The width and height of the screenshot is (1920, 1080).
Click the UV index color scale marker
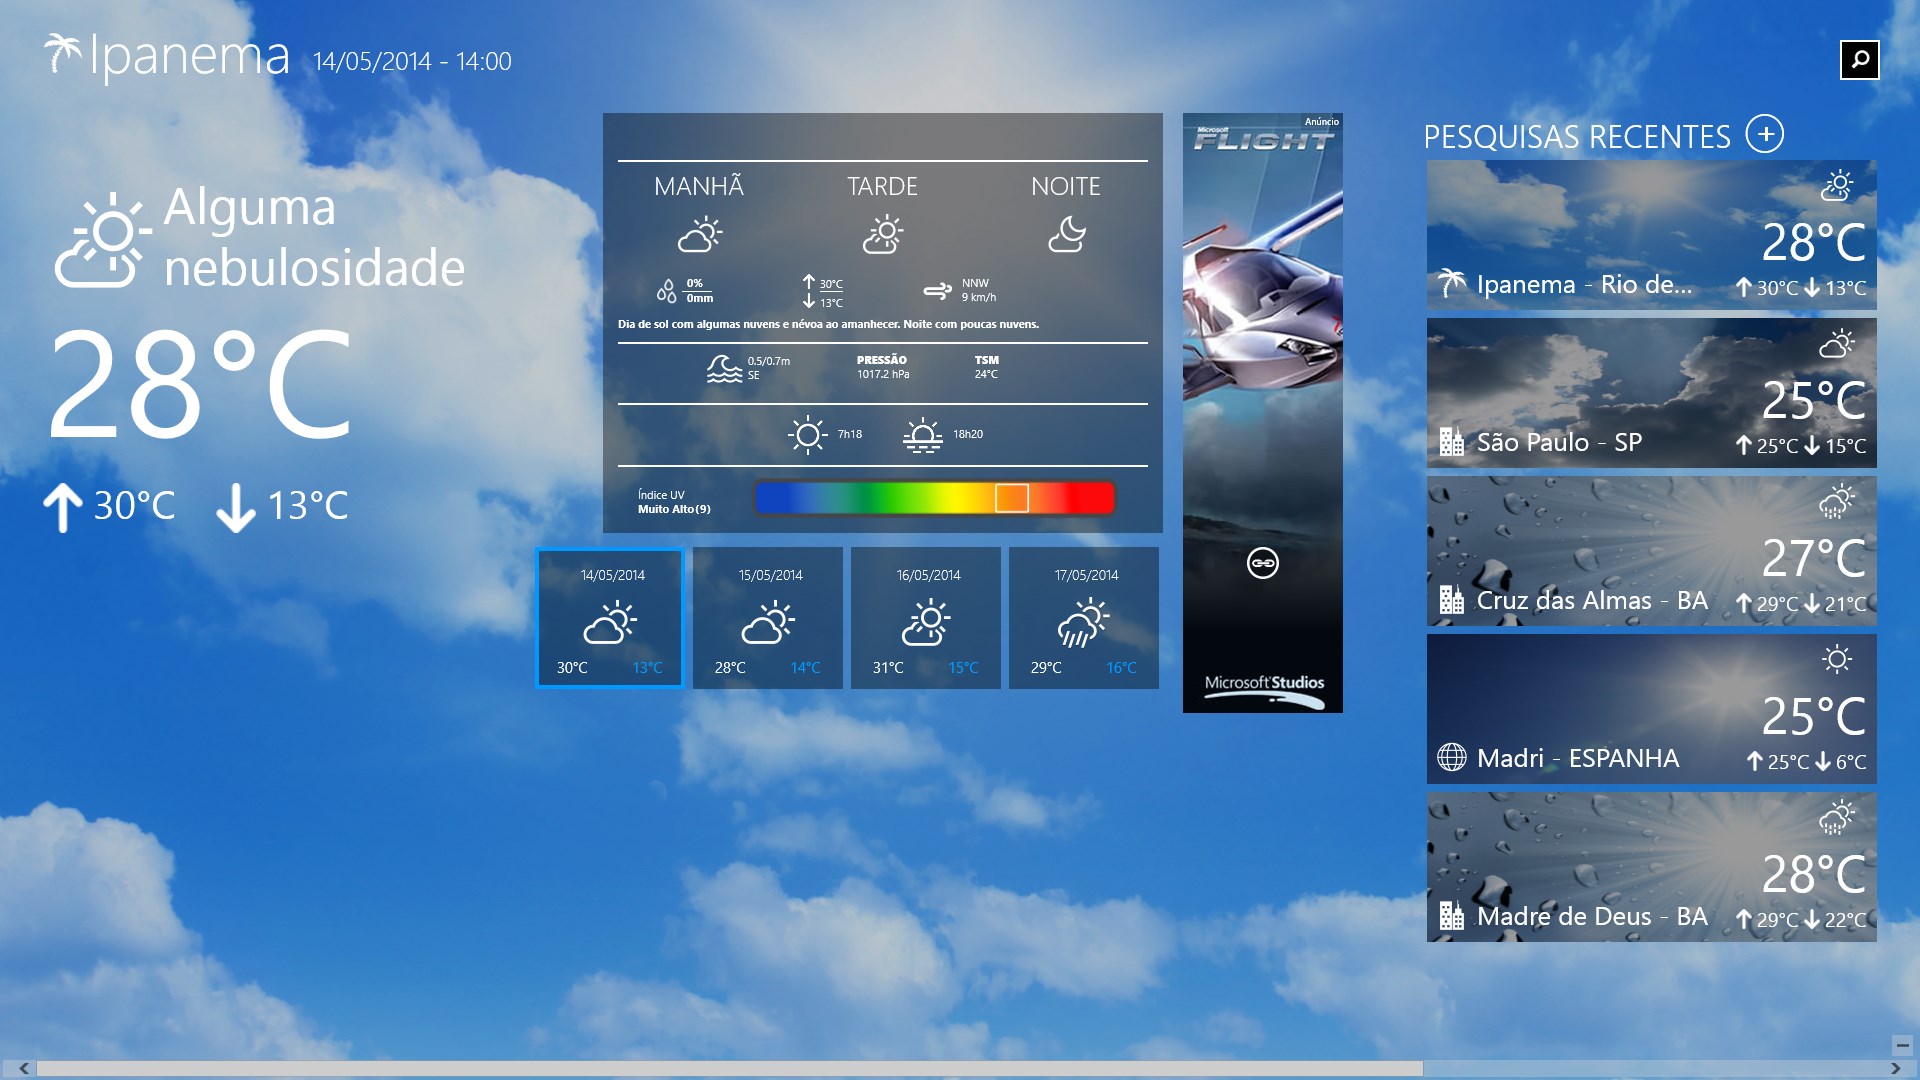point(1012,498)
